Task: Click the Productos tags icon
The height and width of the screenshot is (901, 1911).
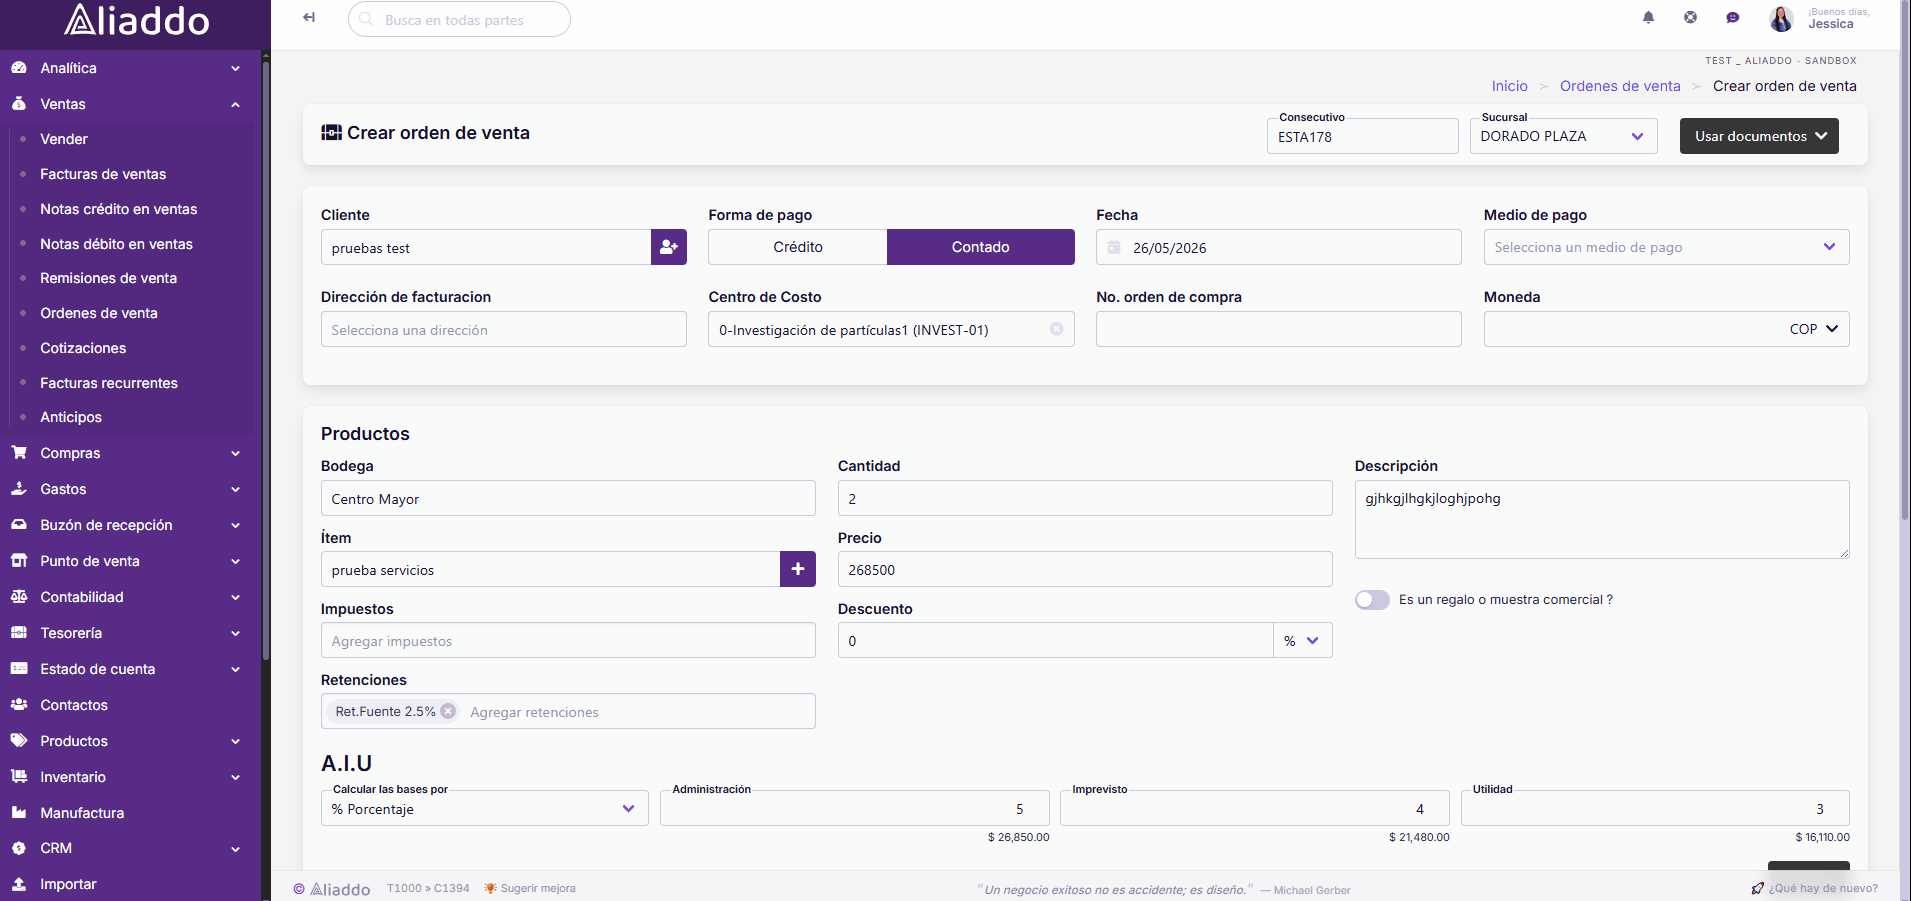Action: 19,741
